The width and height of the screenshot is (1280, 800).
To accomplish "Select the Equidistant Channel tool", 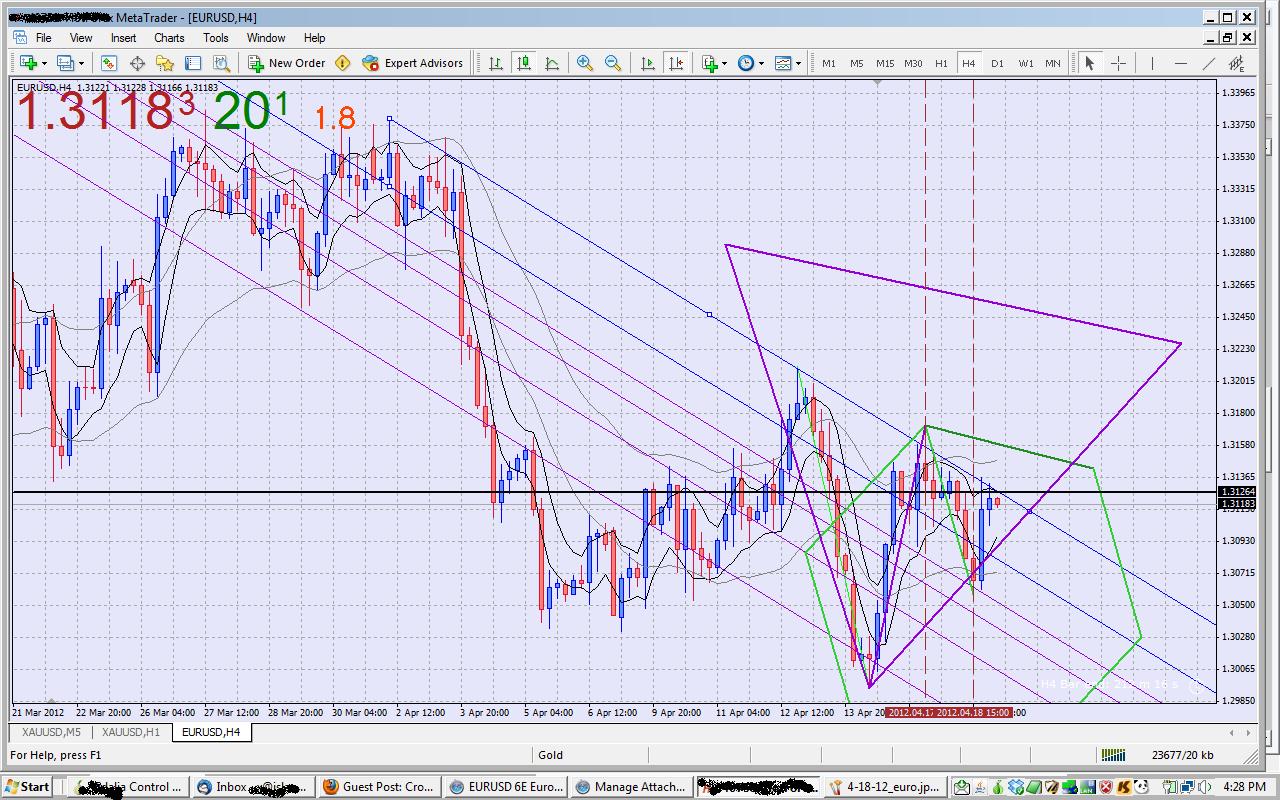I will point(1236,63).
